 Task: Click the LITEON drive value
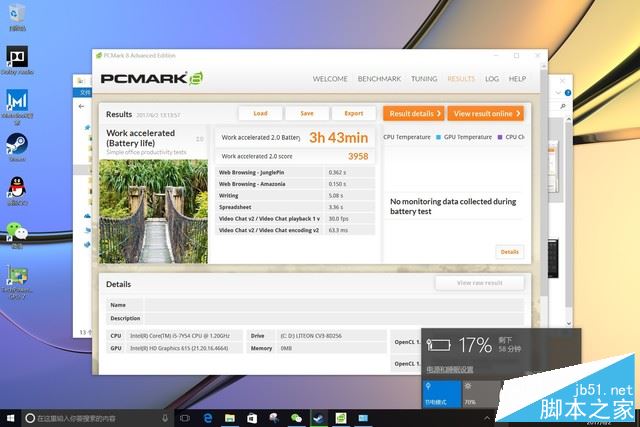(311, 336)
